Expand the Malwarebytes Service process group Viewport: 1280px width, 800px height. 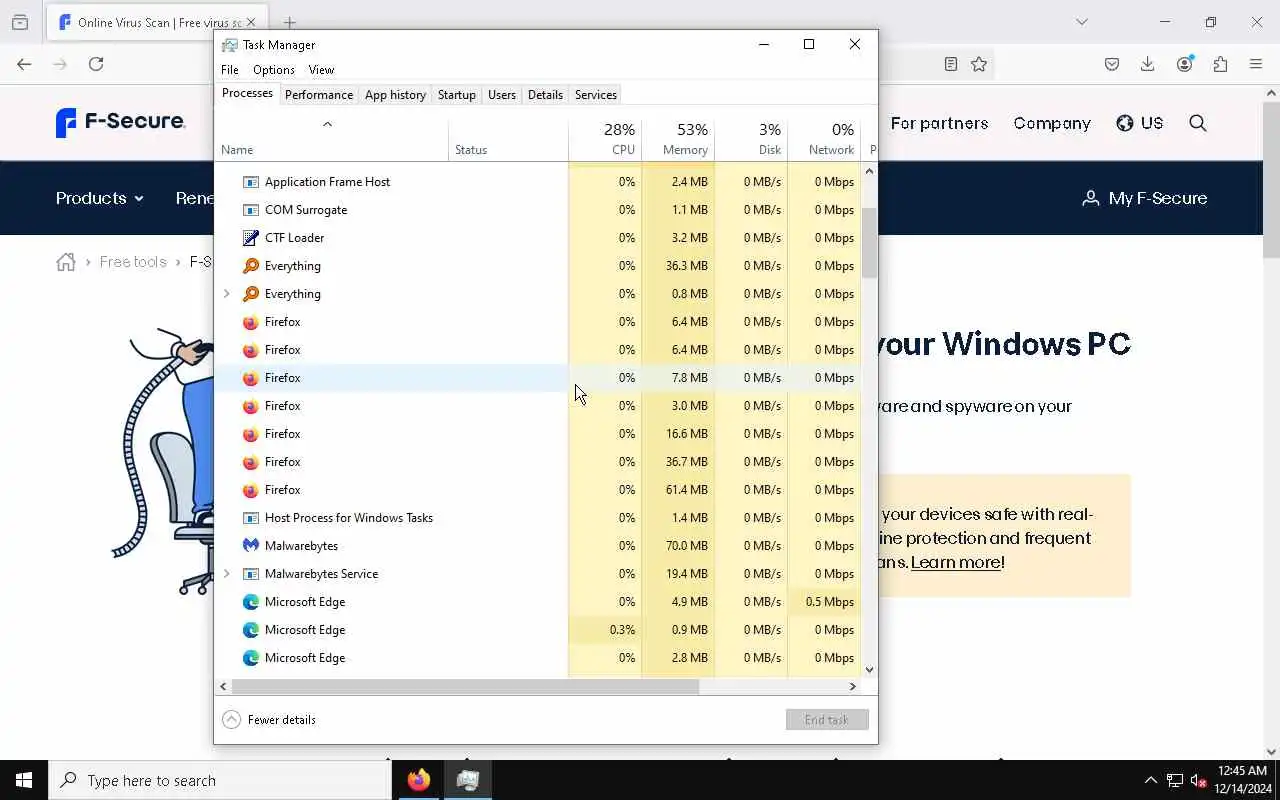coord(227,574)
